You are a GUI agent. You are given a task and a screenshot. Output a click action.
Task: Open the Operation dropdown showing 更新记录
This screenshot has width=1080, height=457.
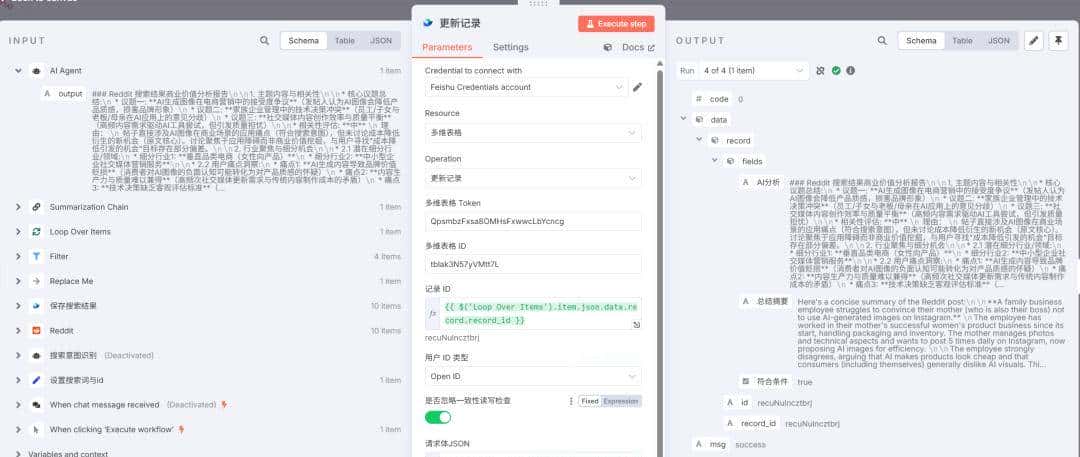tap(533, 178)
